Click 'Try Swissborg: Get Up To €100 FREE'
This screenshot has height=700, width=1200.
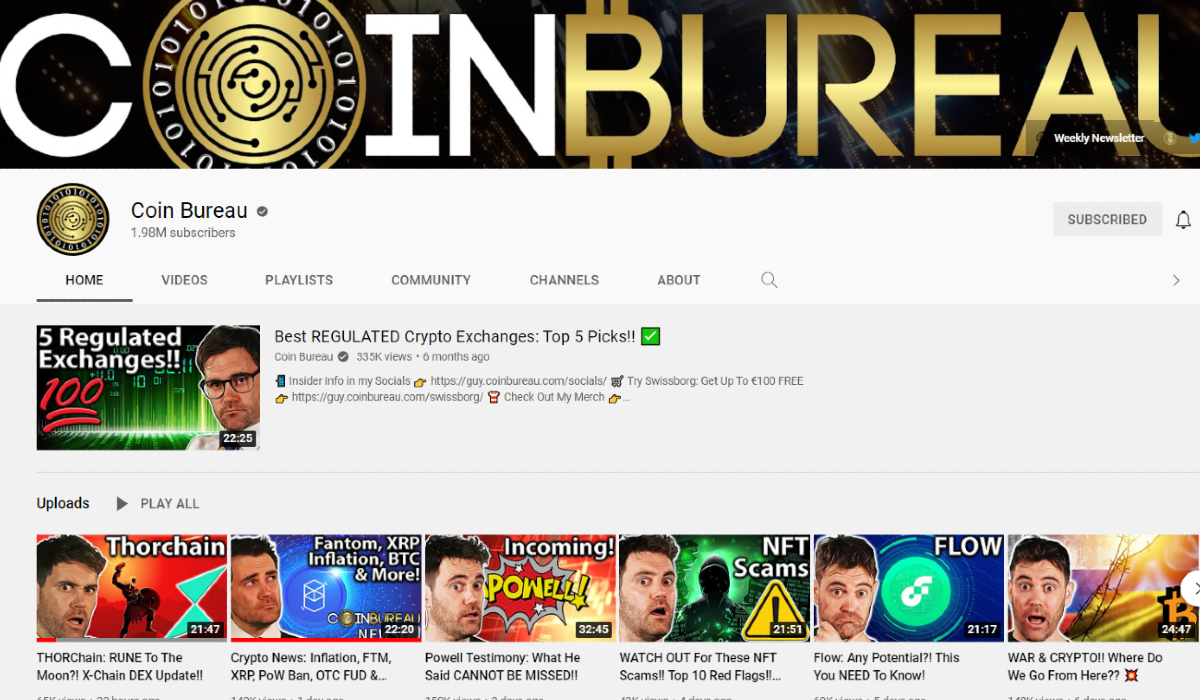715,381
